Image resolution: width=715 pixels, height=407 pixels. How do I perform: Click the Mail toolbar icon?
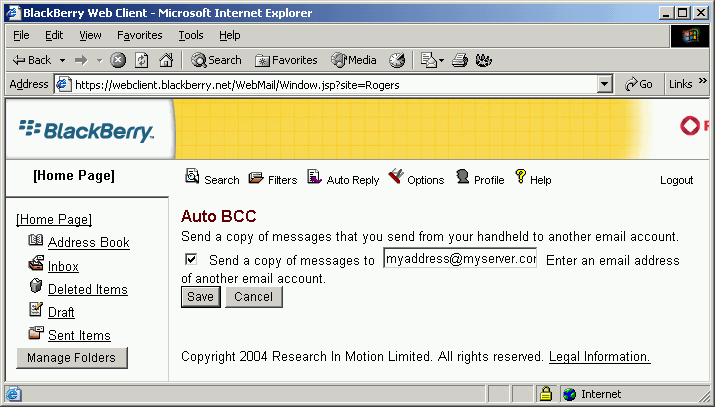click(429, 60)
